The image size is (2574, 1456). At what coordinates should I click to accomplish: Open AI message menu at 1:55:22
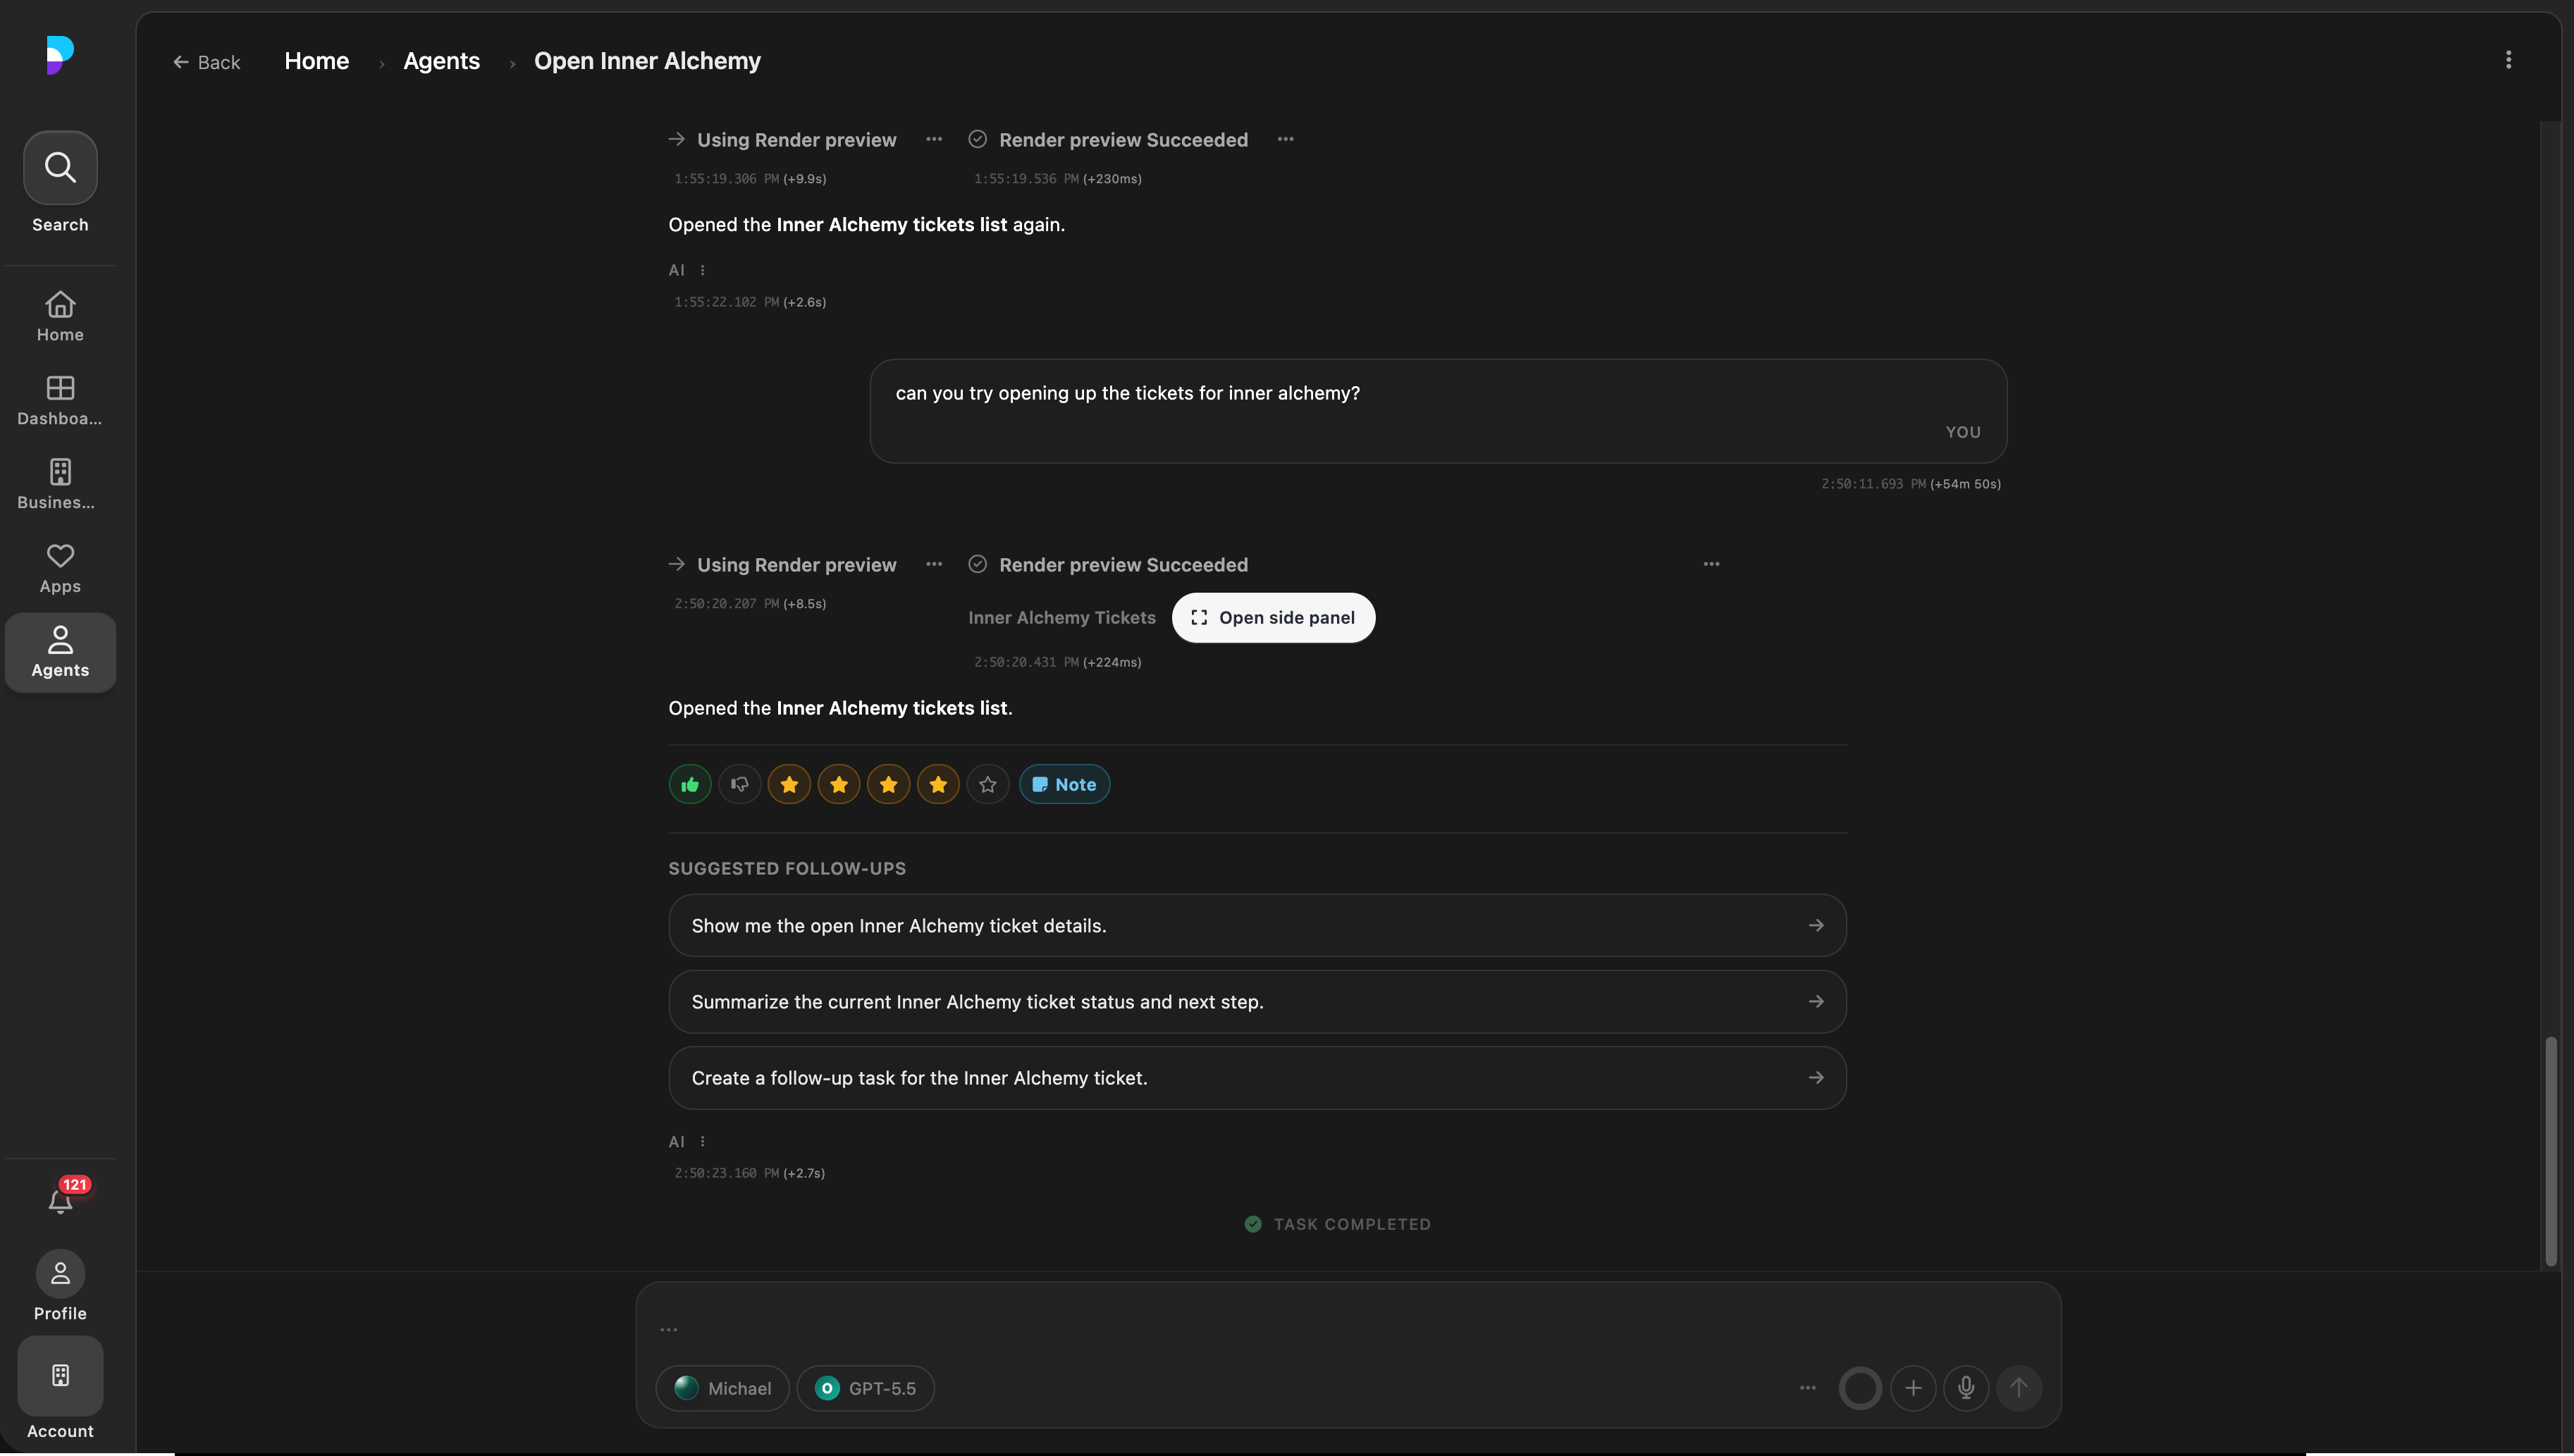(x=702, y=270)
